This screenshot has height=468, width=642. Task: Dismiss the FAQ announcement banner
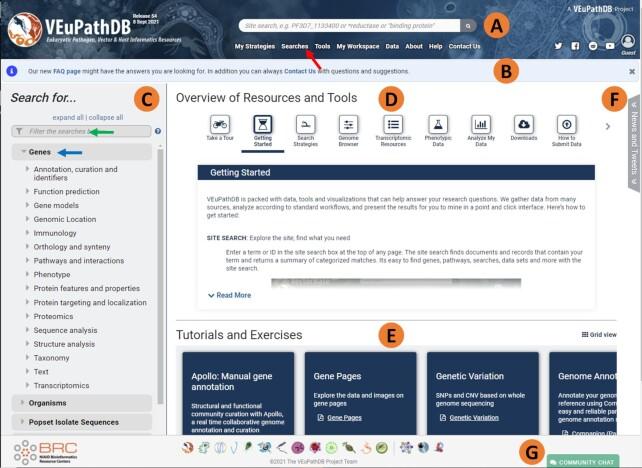coord(632,72)
